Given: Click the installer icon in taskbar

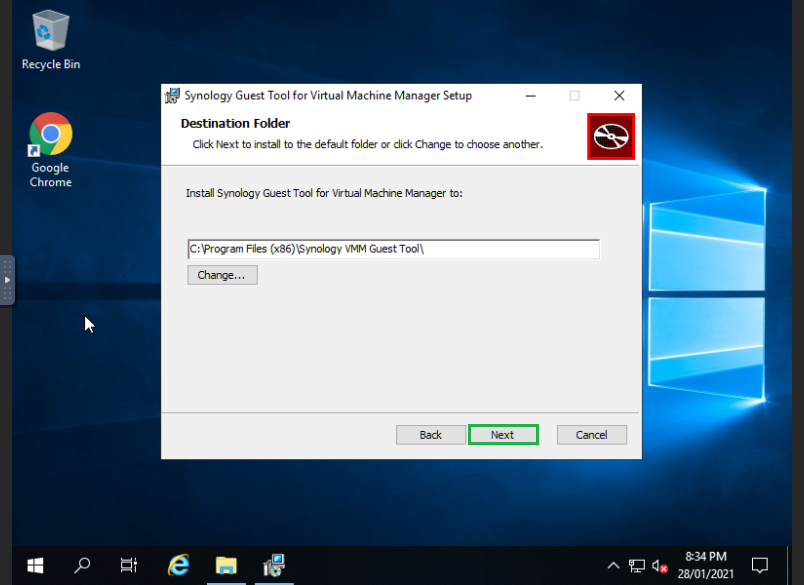Looking at the screenshot, I should click(x=273, y=565).
